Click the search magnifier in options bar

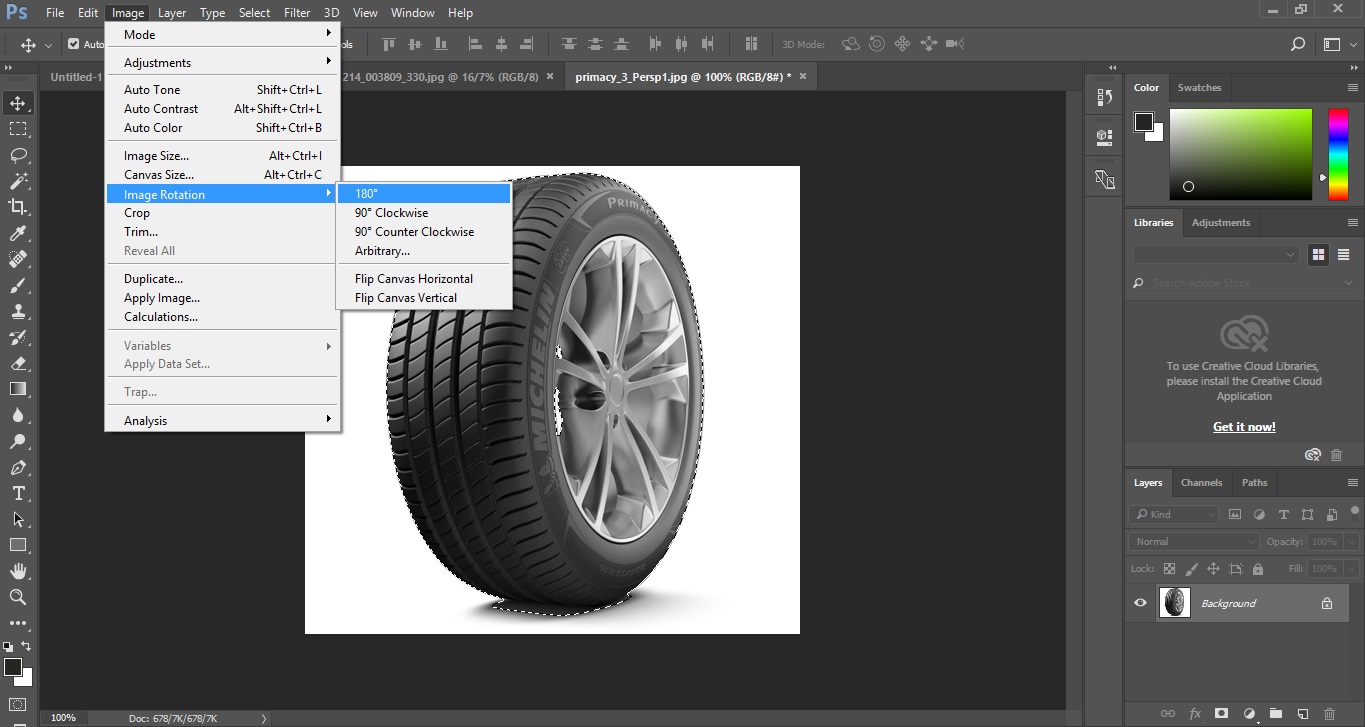tap(1298, 44)
